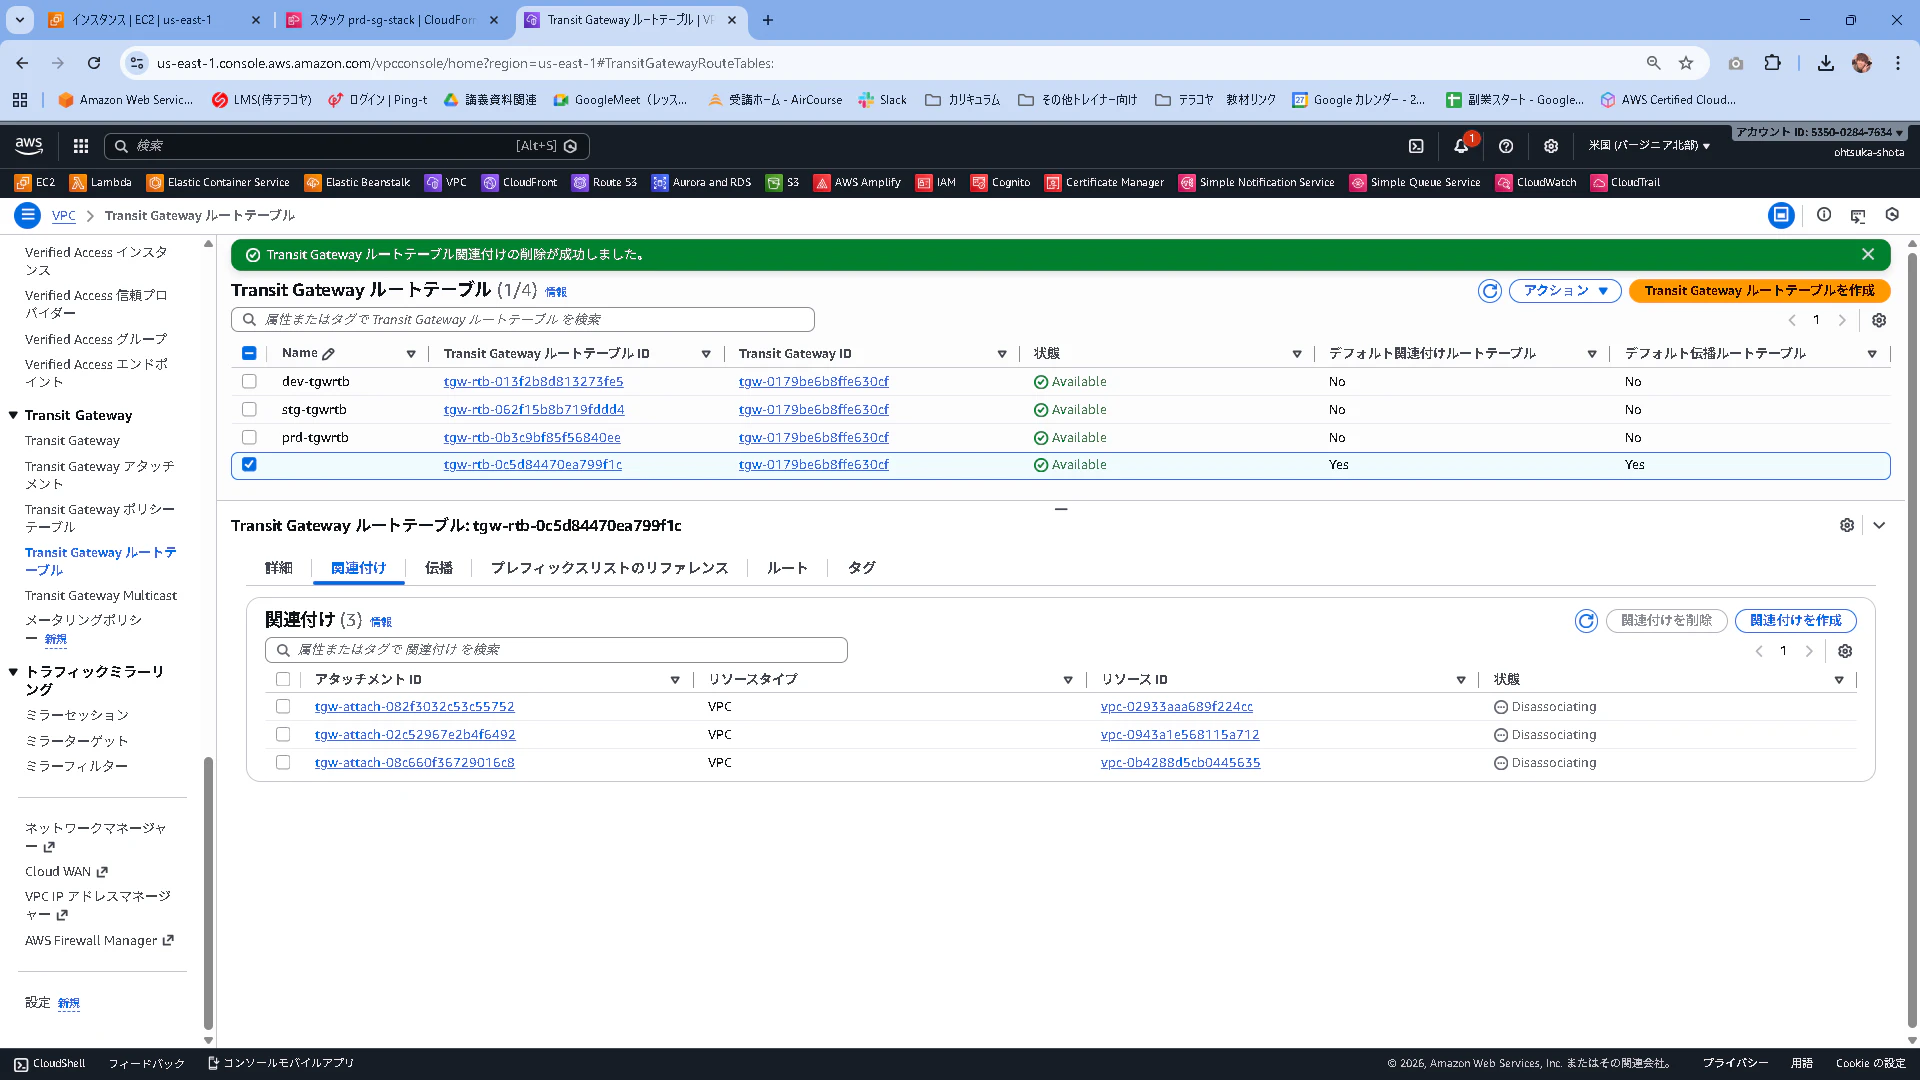Click Transit Gateway ルートテーブルを作成 button
The width and height of the screenshot is (1920, 1080).
tap(1759, 291)
